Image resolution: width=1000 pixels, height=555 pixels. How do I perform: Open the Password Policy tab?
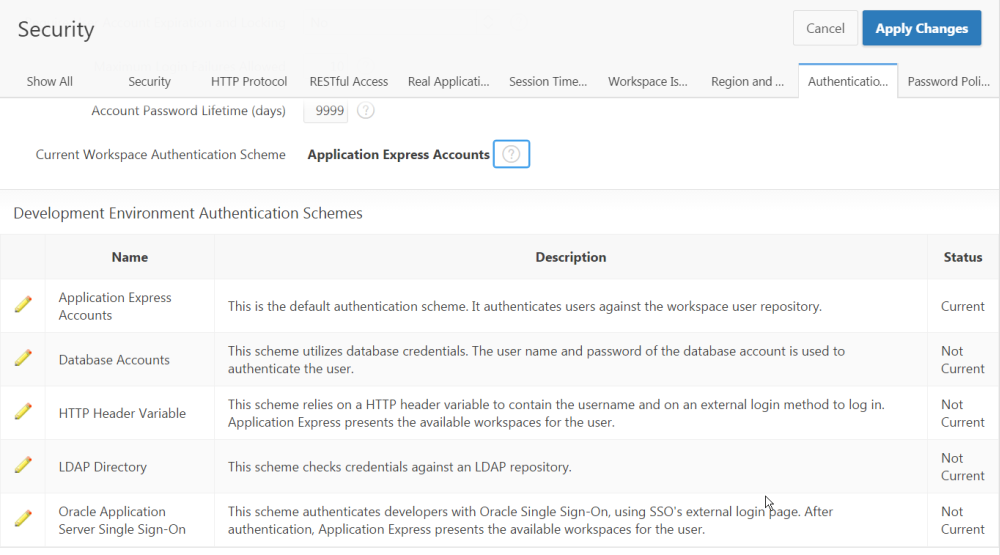point(948,82)
